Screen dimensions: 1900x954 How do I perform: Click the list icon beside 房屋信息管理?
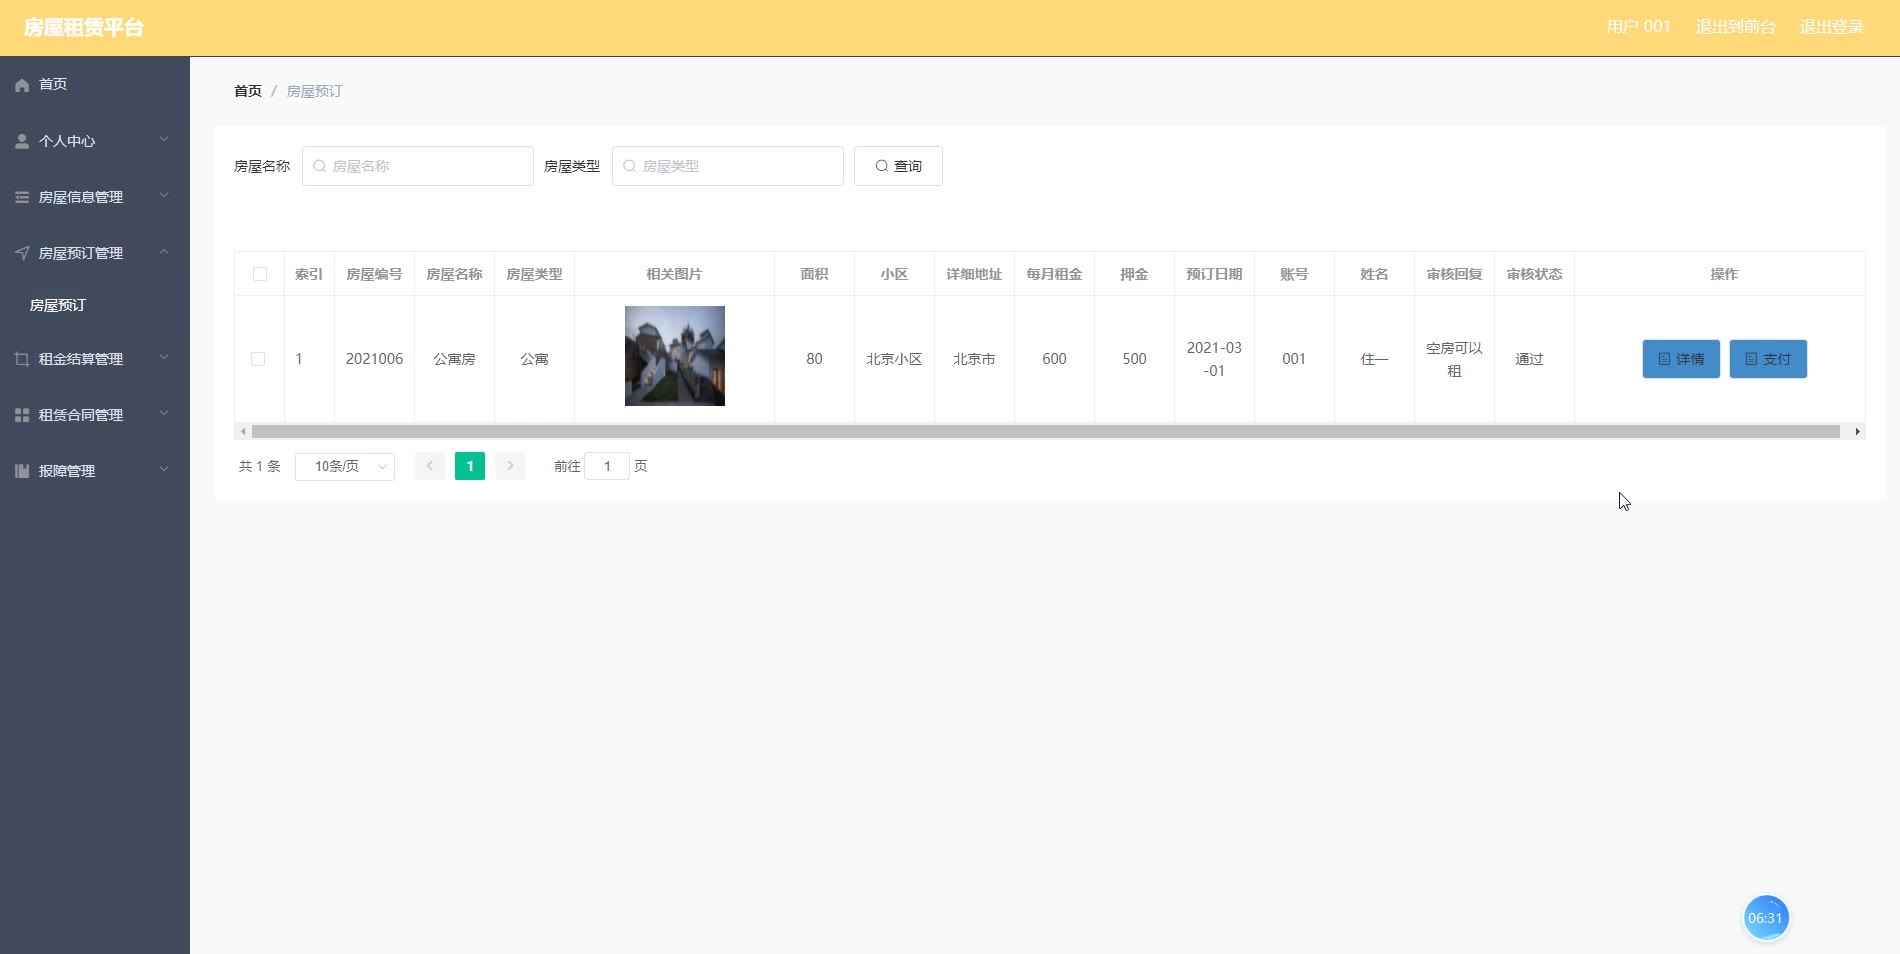click(x=22, y=197)
